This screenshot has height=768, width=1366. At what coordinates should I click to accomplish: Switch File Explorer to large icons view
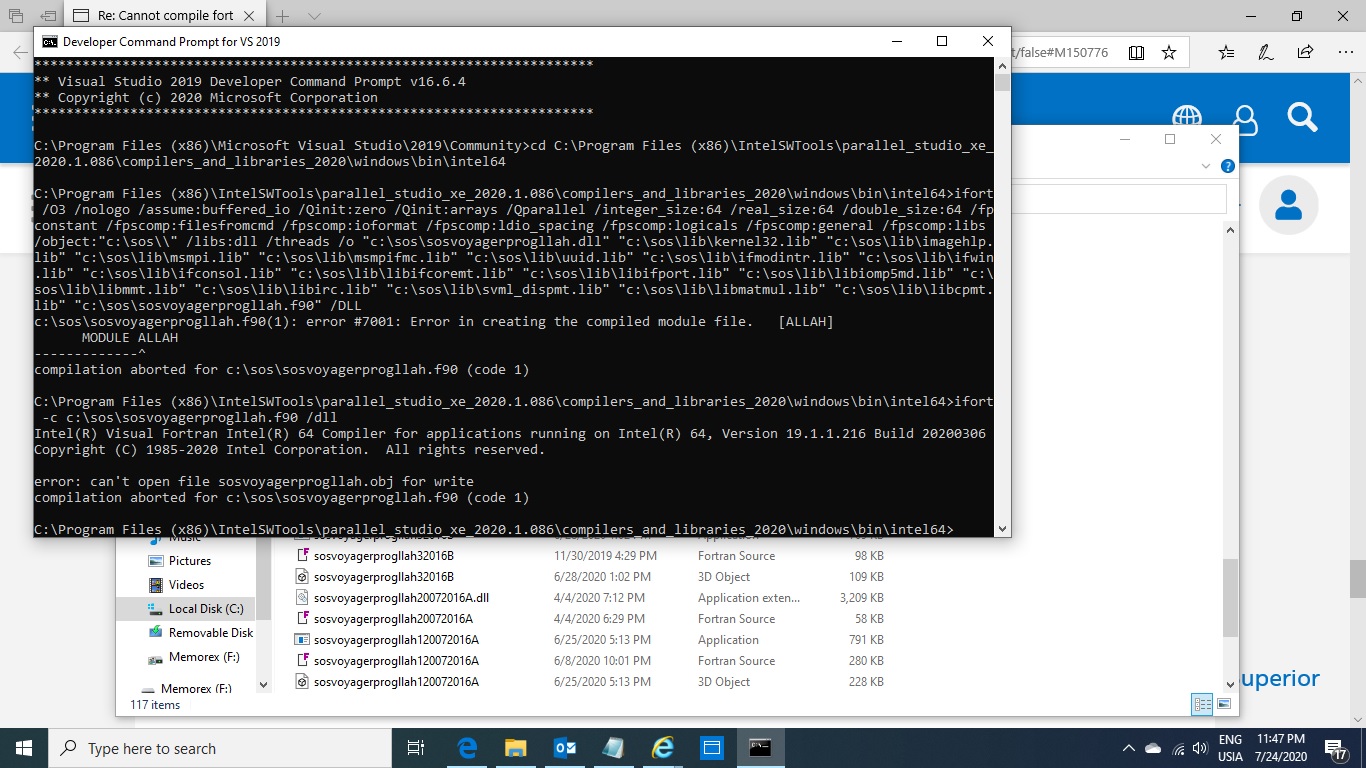click(x=1224, y=704)
